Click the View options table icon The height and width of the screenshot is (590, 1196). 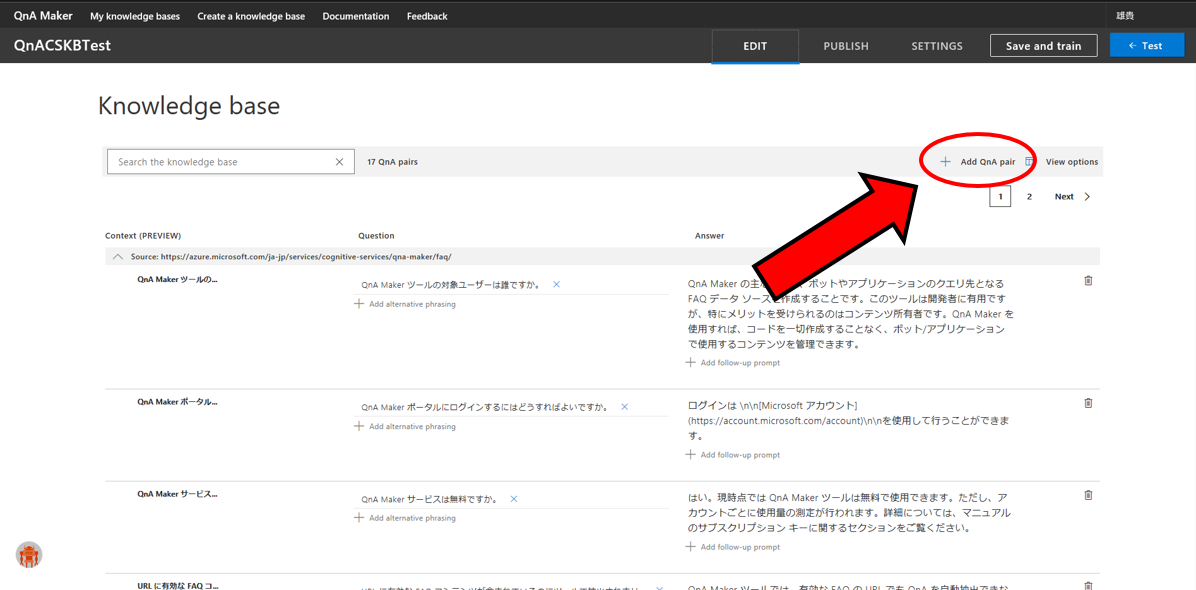point(1030,162)
